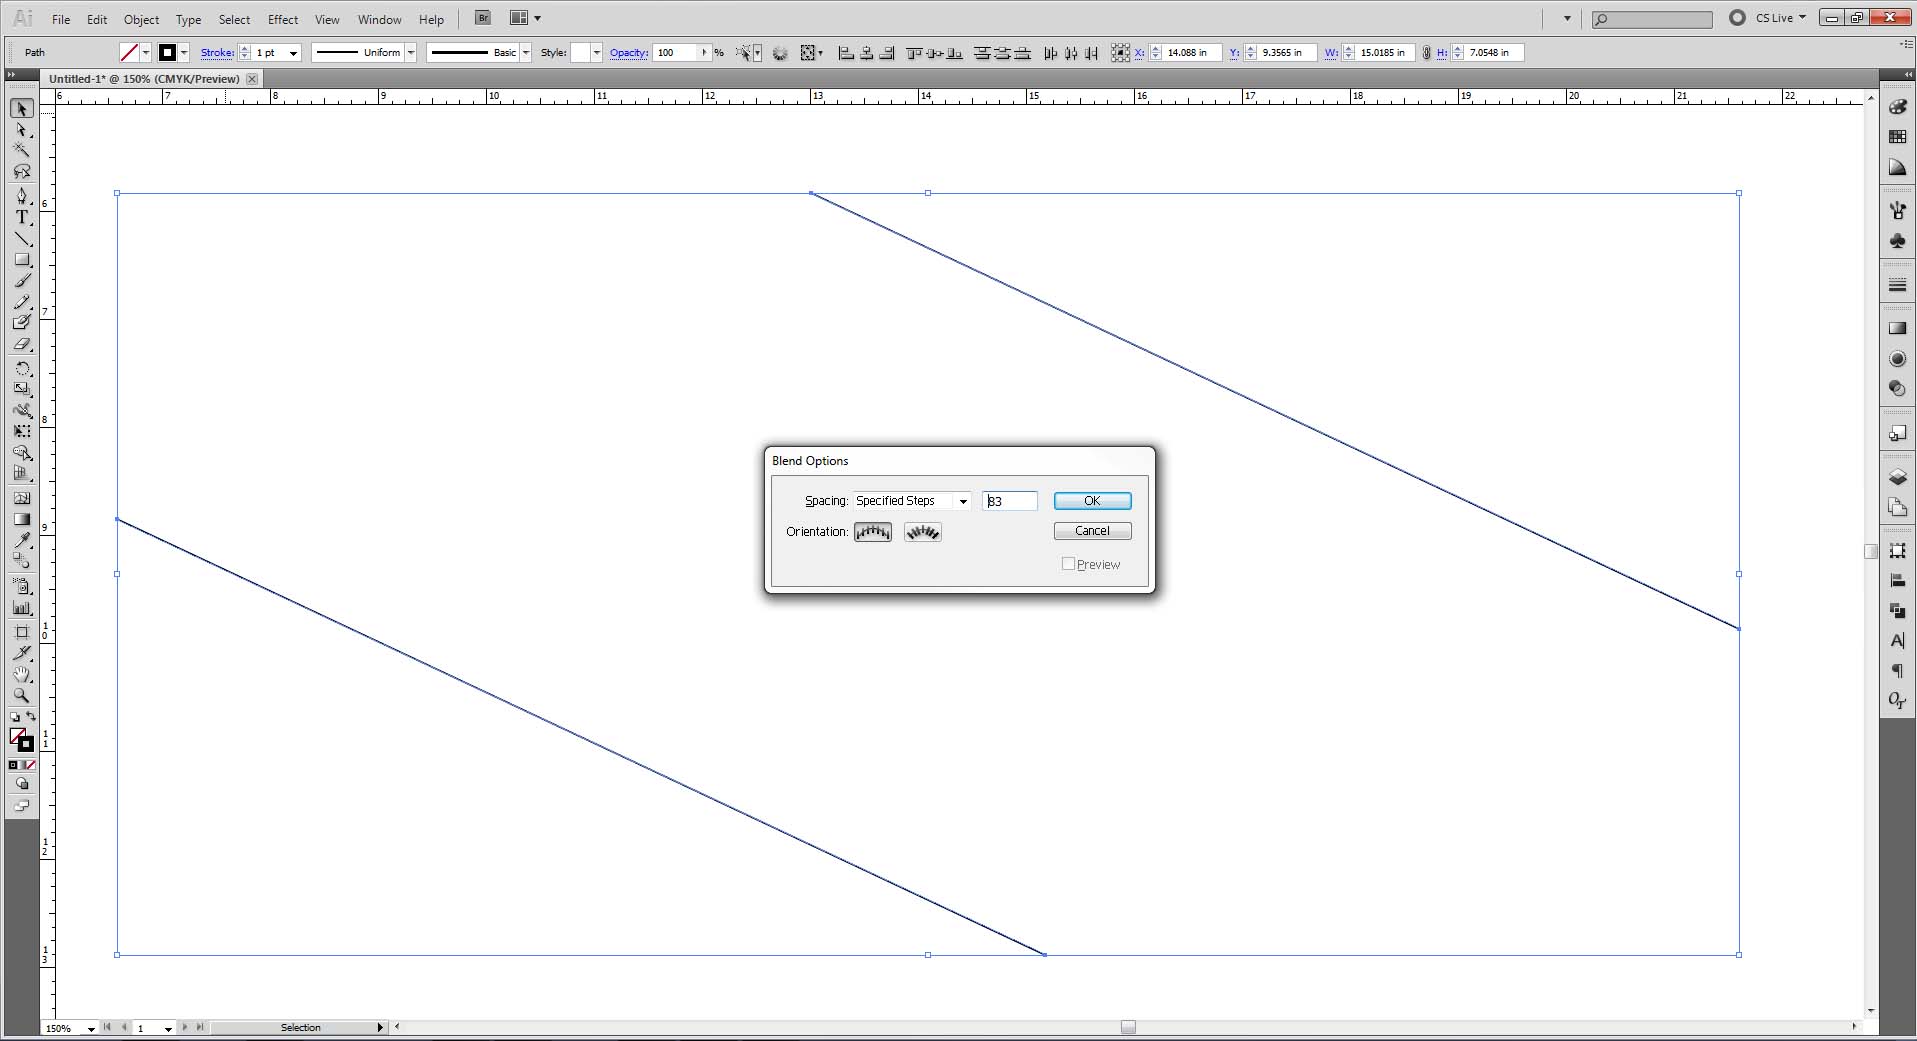Screen dimensions: 1917x1041
Task: Expand the Style dropdown in control bar
Action: (x=596, y=52)
